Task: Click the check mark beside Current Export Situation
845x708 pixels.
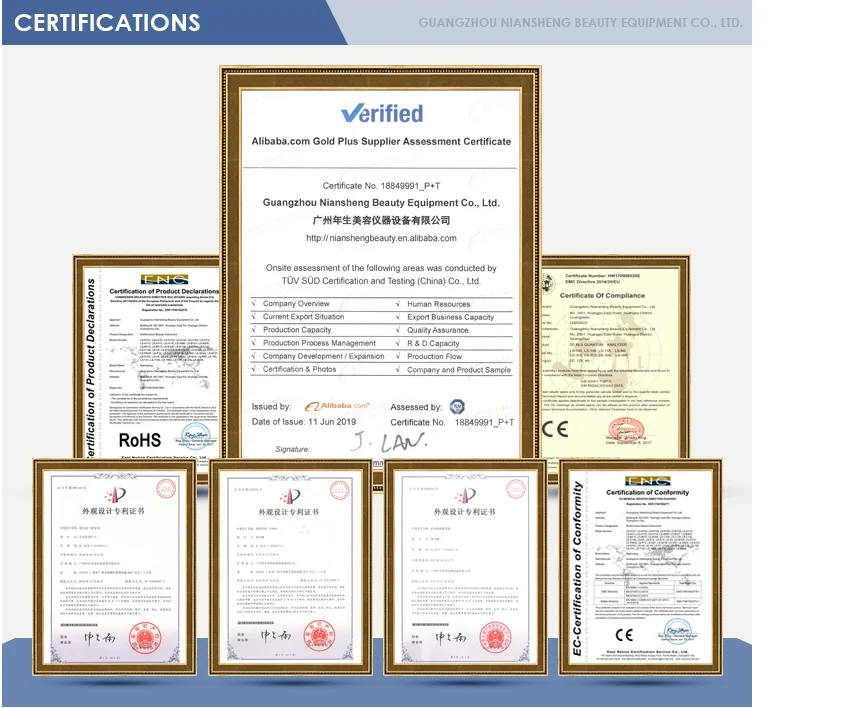Action: [x=254, y=316]
